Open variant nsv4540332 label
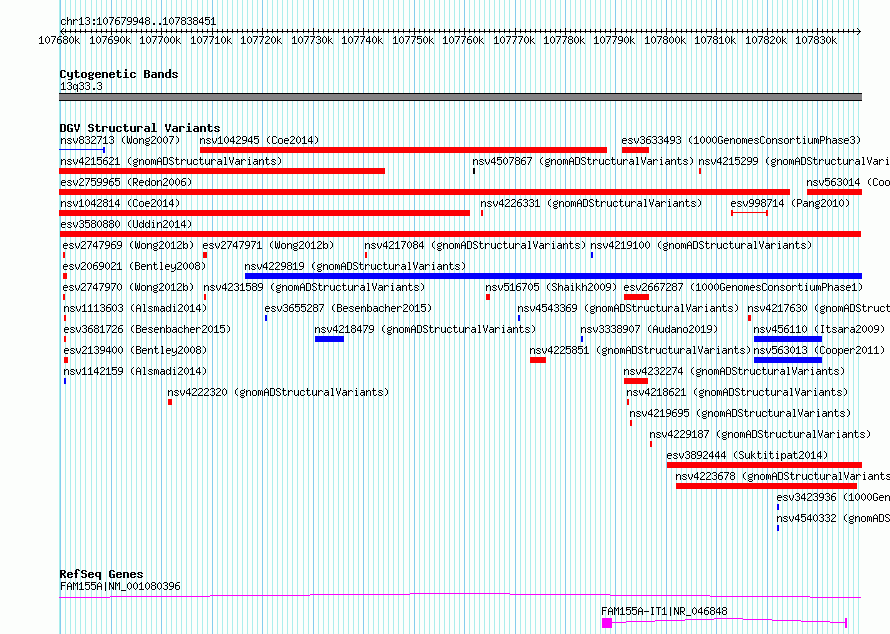890x634 pixels. (833, 518)
